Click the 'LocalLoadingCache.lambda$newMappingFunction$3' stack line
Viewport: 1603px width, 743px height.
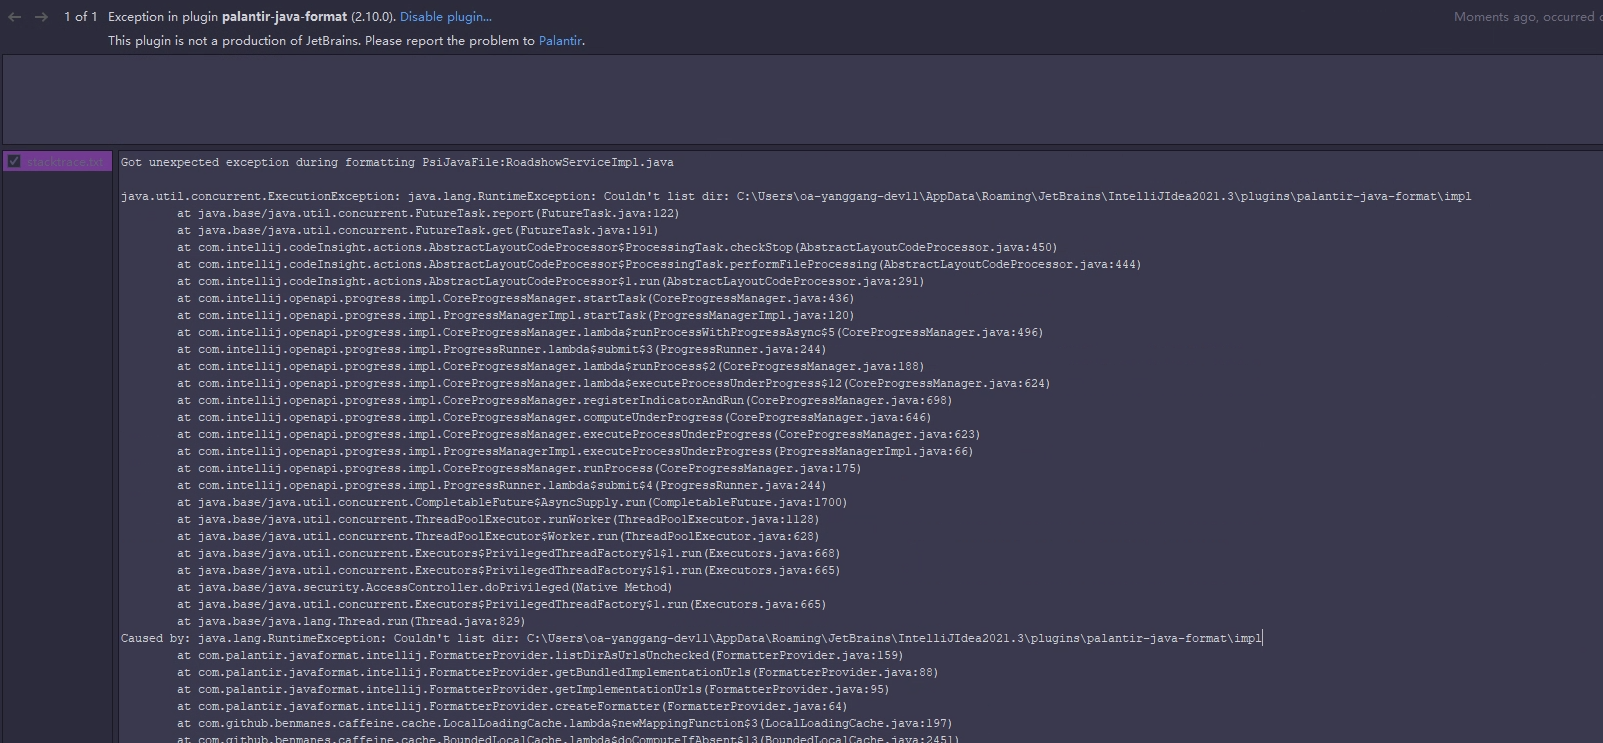[565, 723]
